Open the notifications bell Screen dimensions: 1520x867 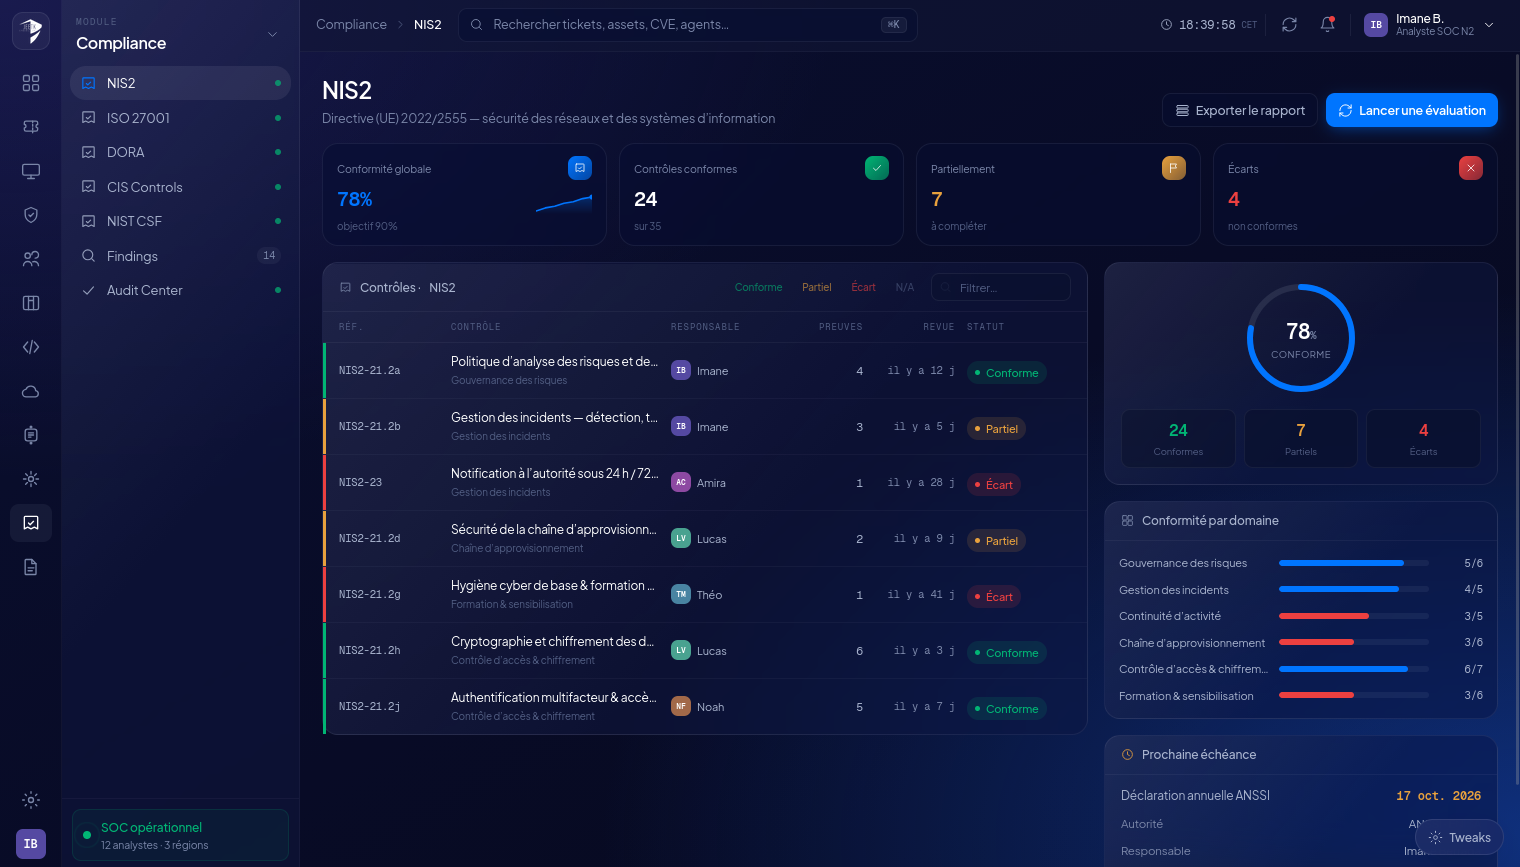coord(1328,25)
